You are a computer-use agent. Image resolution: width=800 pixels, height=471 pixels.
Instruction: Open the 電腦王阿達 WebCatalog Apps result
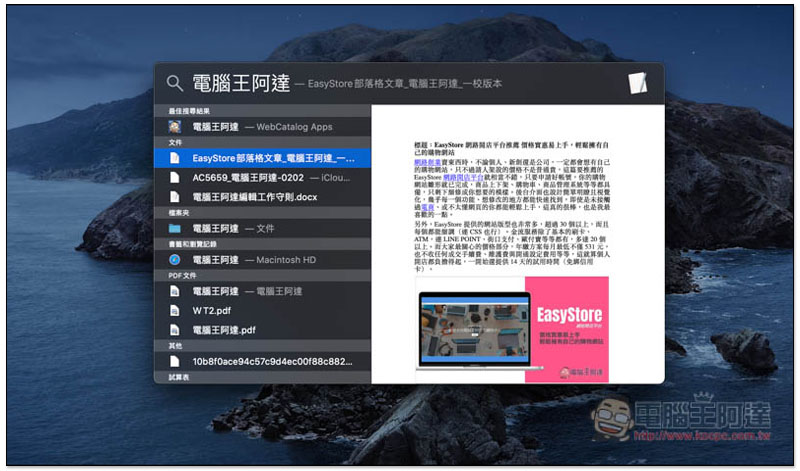[262, 127]
